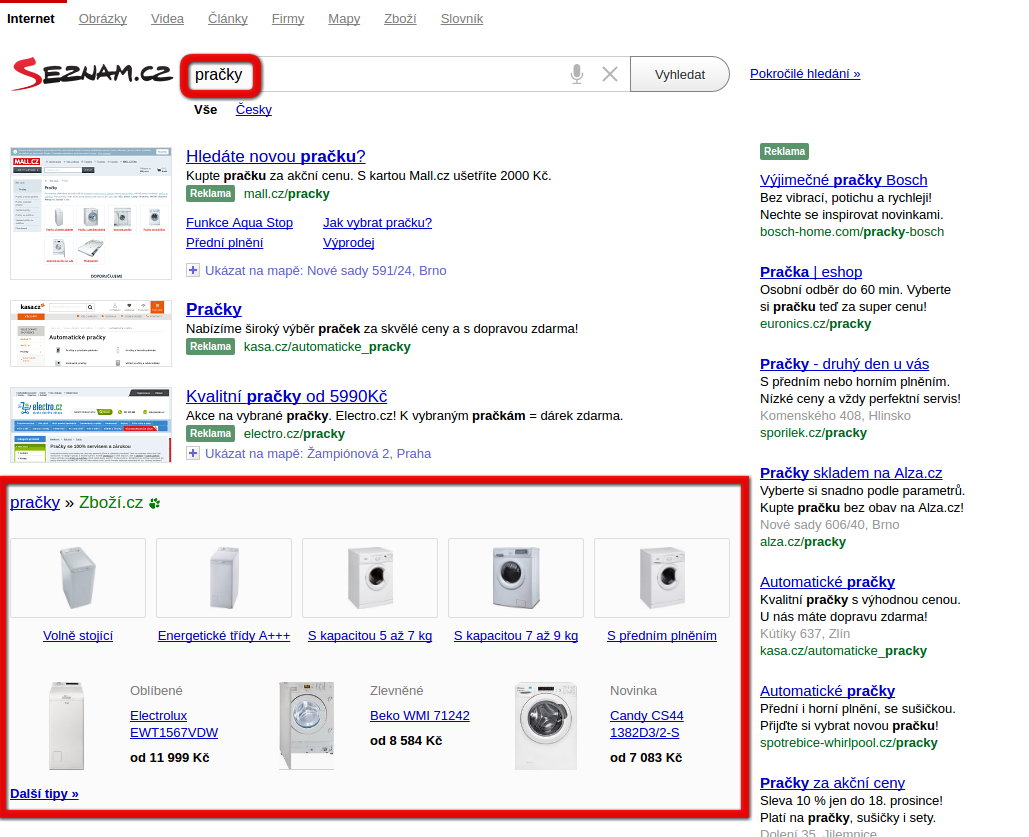Open the Whirlpool 'Automatické pračky' sidebar ad

pos(828,691)
